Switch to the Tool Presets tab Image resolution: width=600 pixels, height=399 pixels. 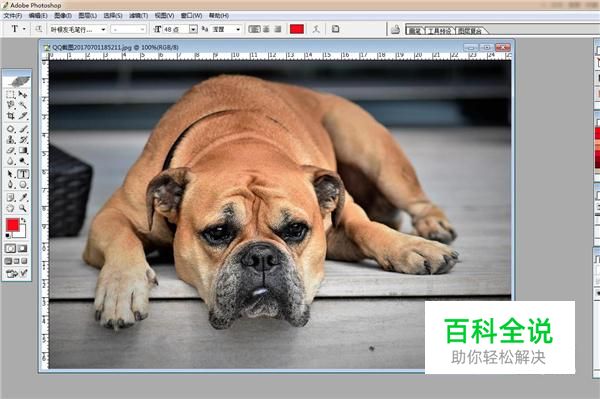point(440,31)
